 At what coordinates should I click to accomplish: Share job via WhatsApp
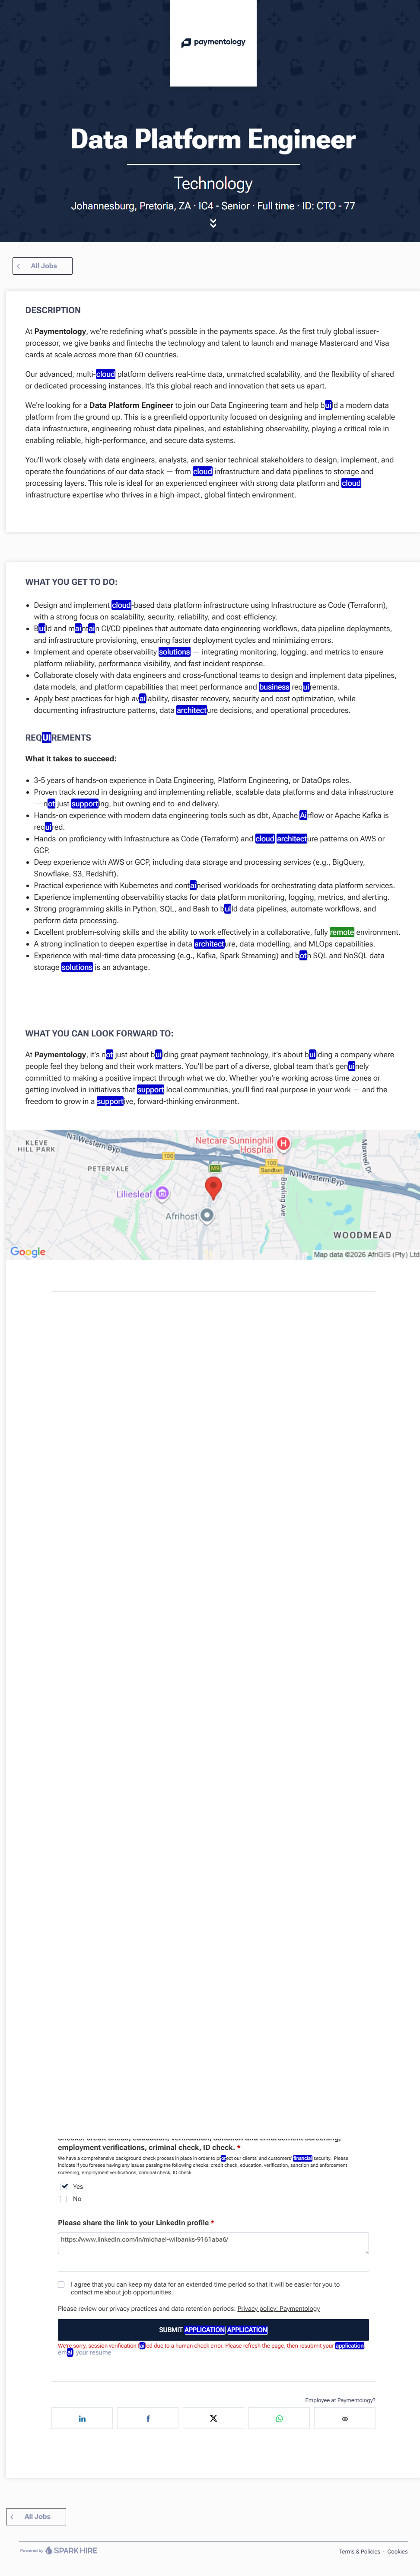[279, 2418]
